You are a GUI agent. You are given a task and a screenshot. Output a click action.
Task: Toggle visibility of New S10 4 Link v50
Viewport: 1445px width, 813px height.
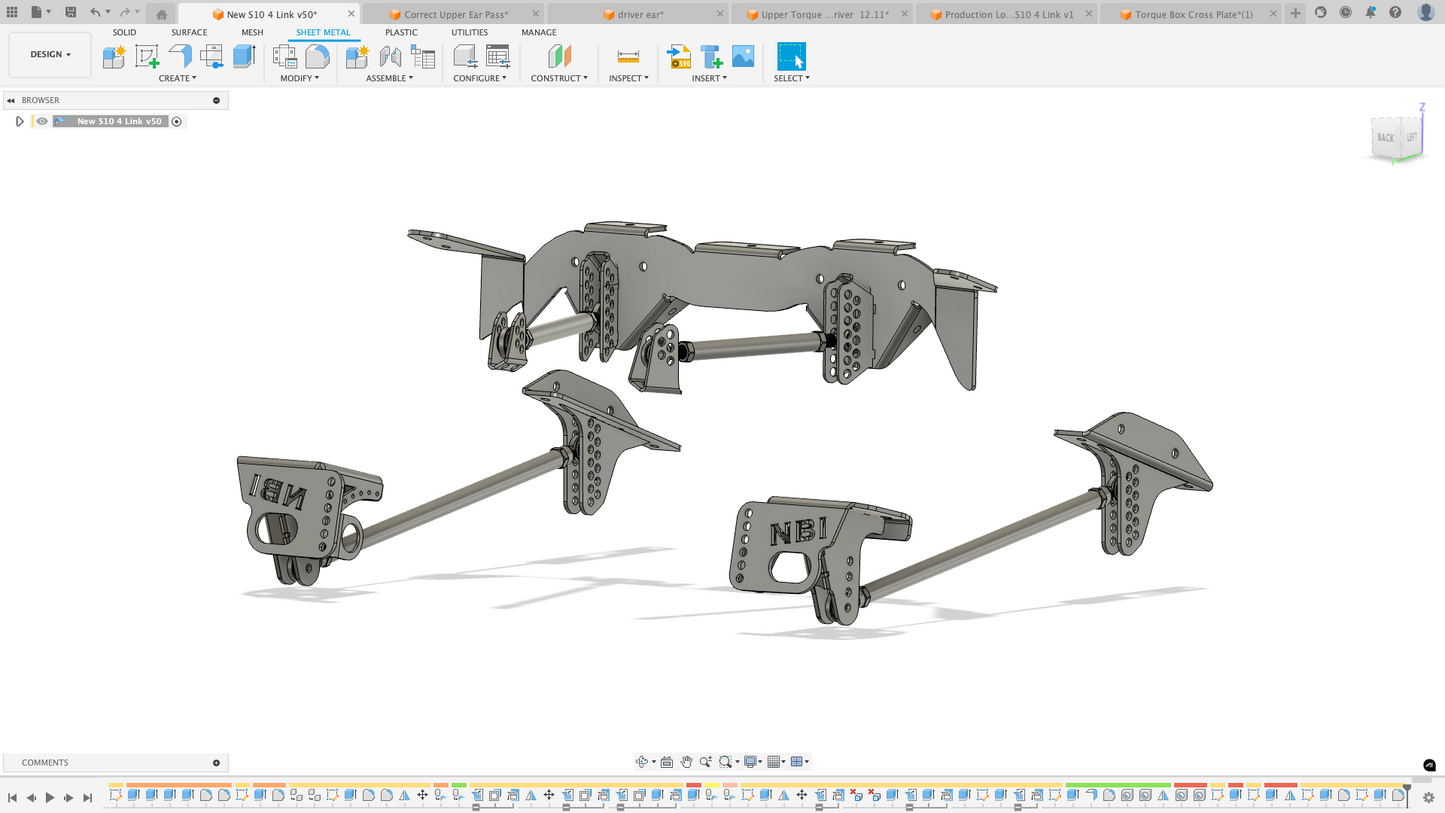[42, 121]
